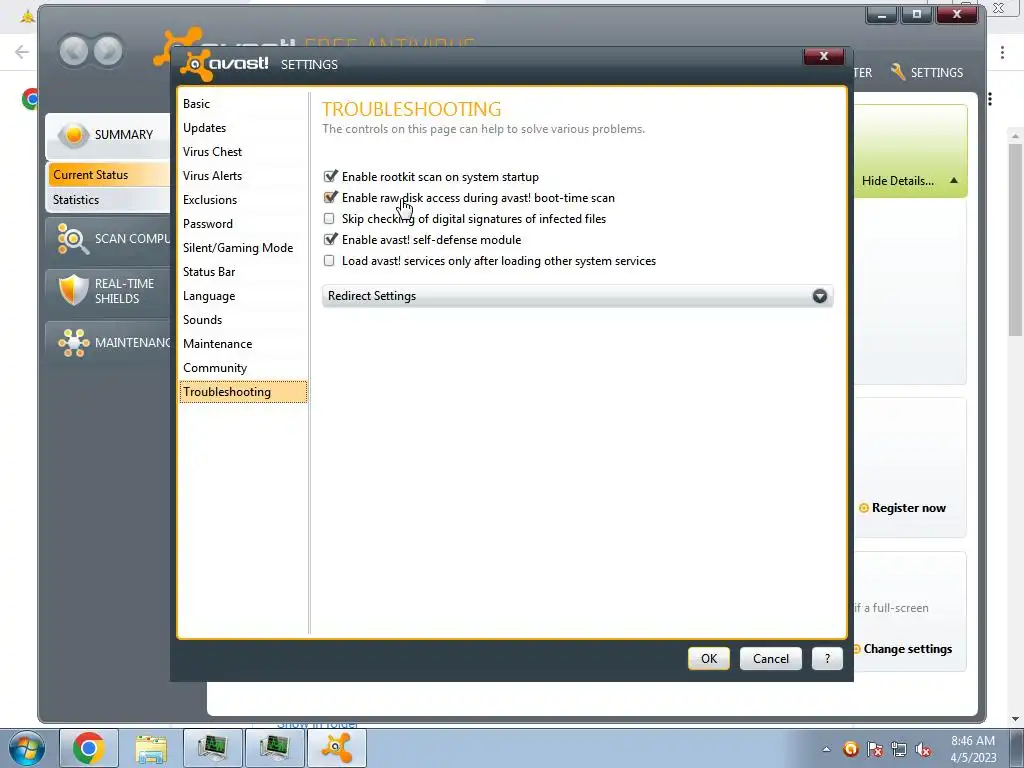Minimize the avast main window
The image size is (1024, 768).
coord(881,14)
